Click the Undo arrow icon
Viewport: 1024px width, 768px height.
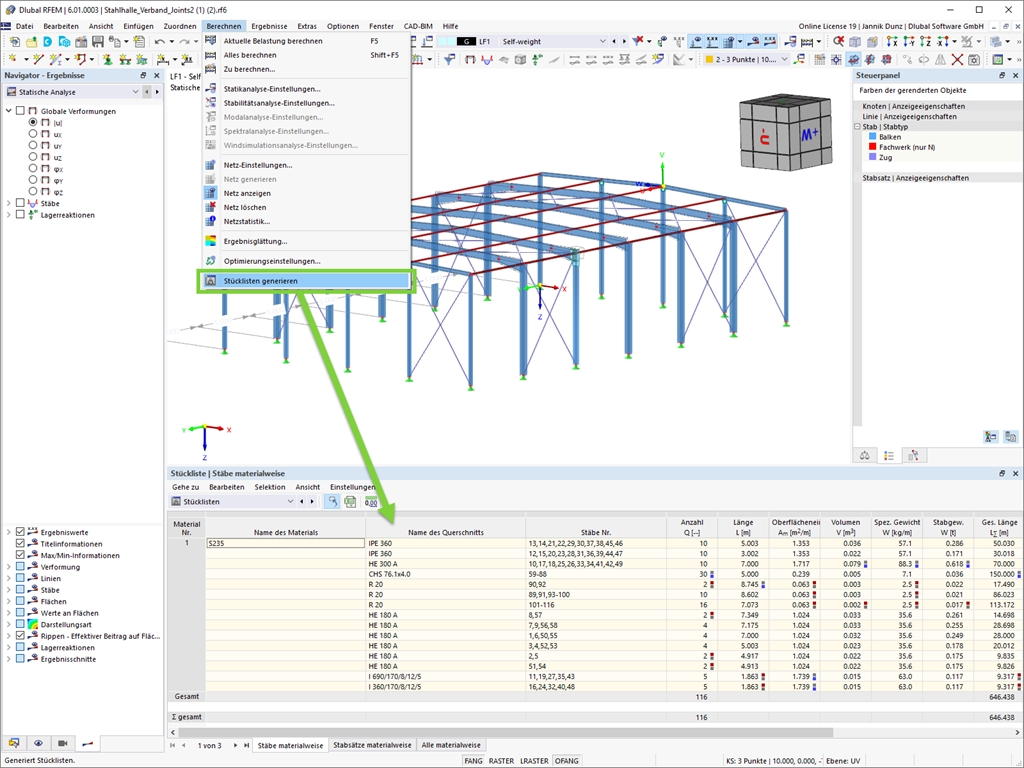[160, 42]
